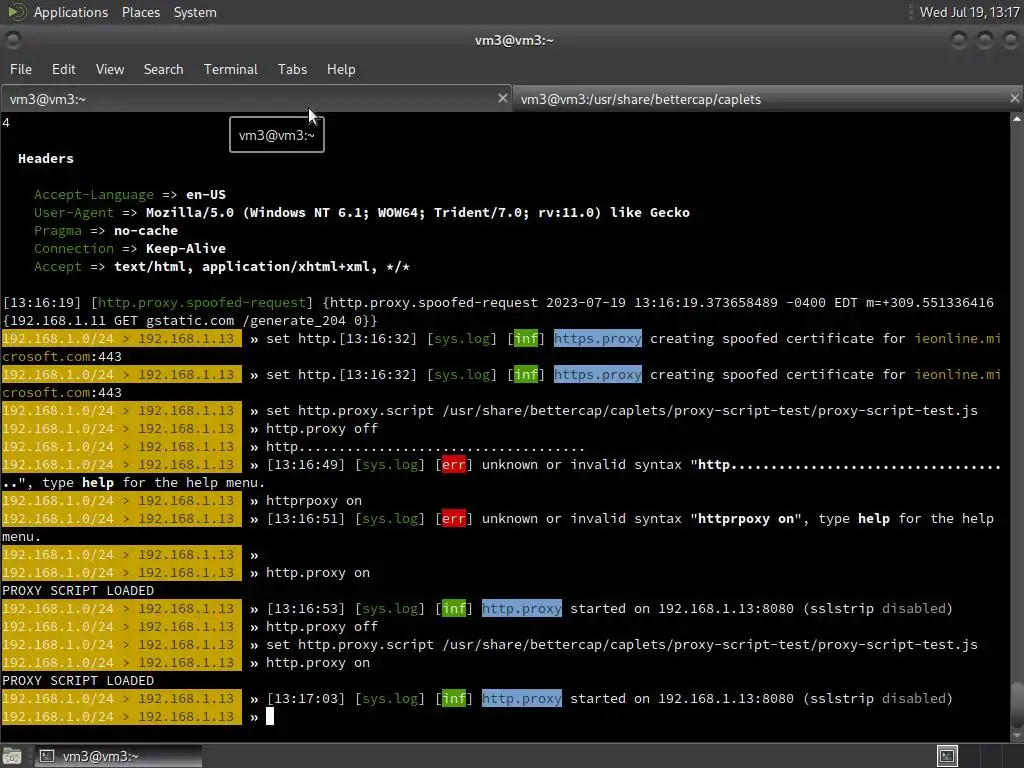
Task: Open the clock showing Wed Jul 19, 13:17
Action: coord(969,12)
